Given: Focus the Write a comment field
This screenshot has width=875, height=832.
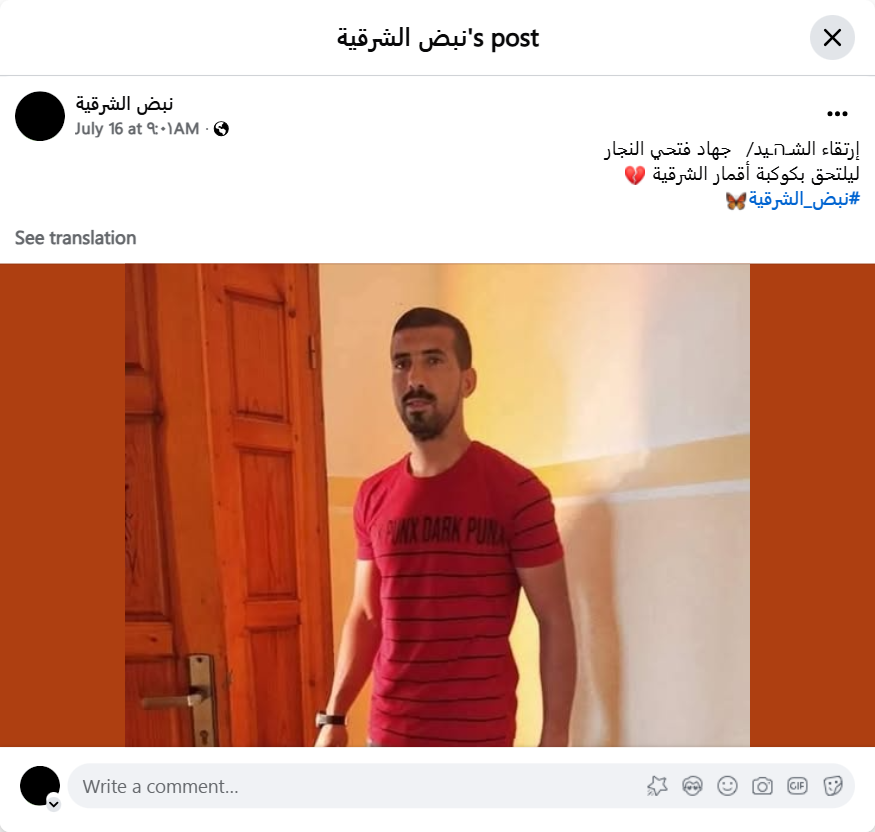Looking at the screenshot, I should point(357,786).
